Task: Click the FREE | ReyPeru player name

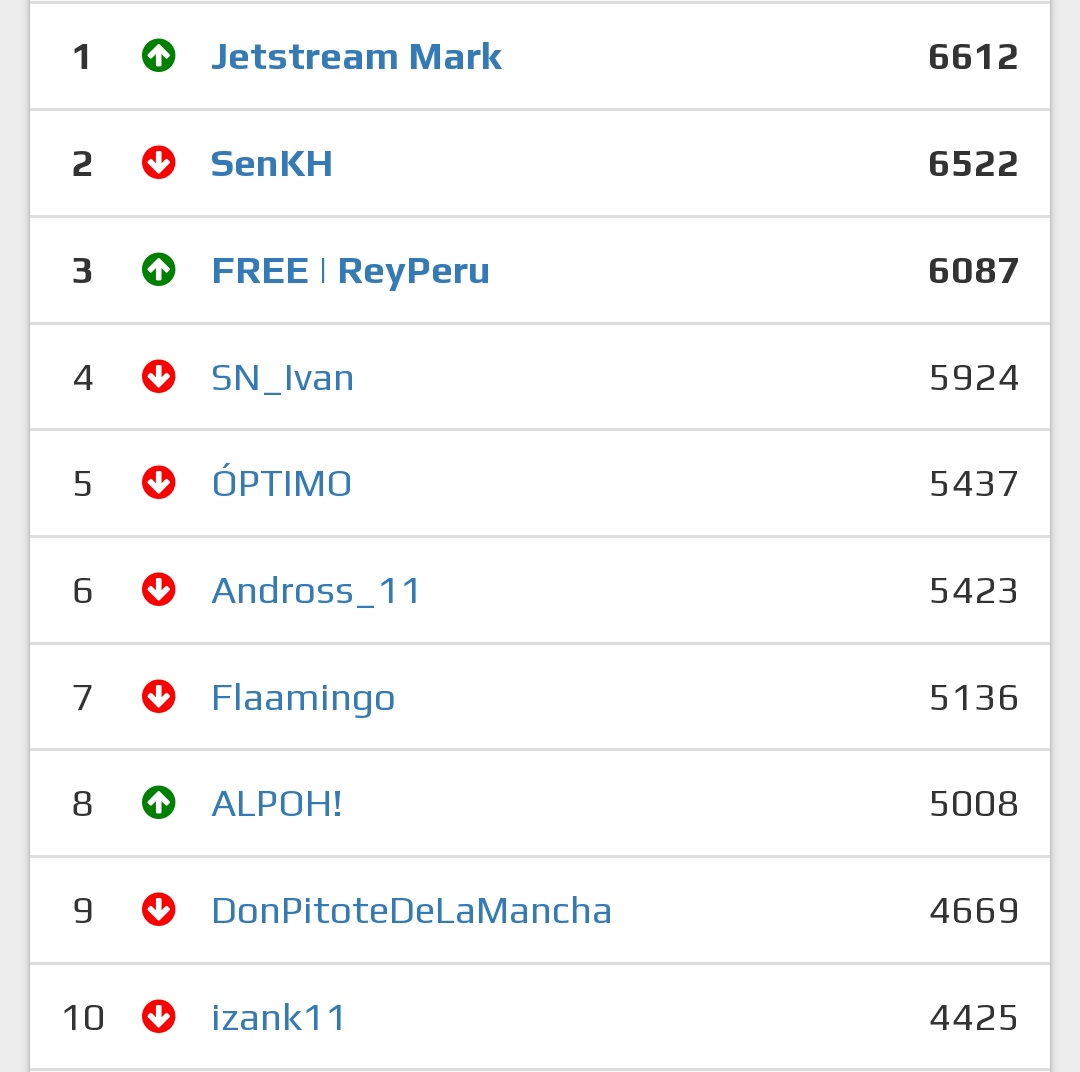Action: pyautogui.click(x=350, y=270)
